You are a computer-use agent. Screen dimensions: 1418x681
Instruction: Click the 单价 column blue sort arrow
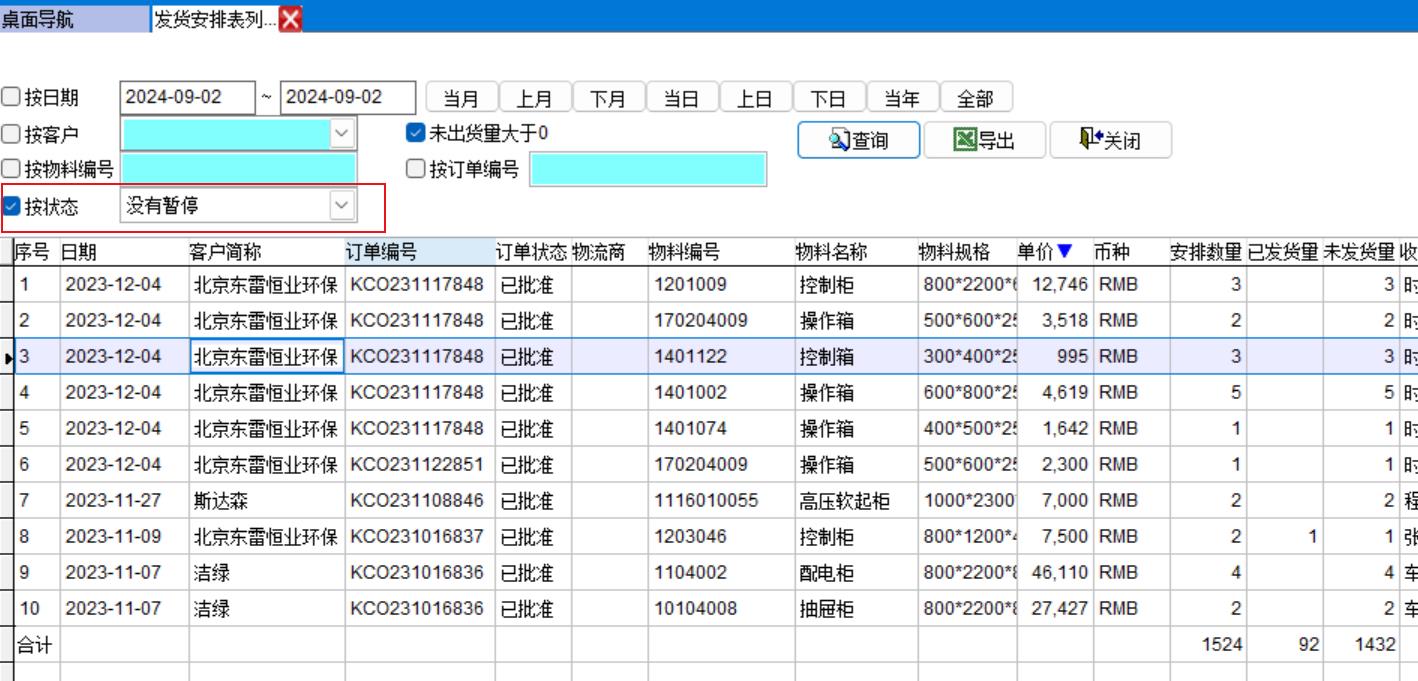[1064, 251]
